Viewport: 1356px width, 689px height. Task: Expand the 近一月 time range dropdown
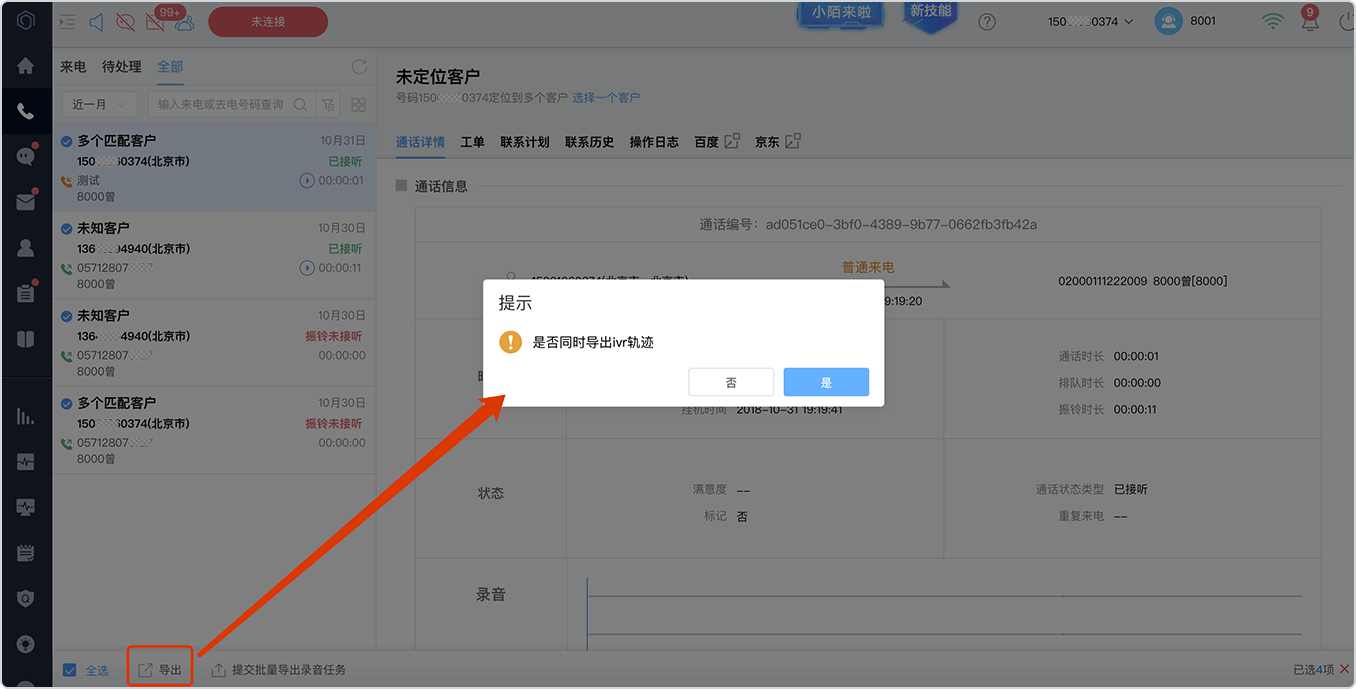tap(100, 105)
